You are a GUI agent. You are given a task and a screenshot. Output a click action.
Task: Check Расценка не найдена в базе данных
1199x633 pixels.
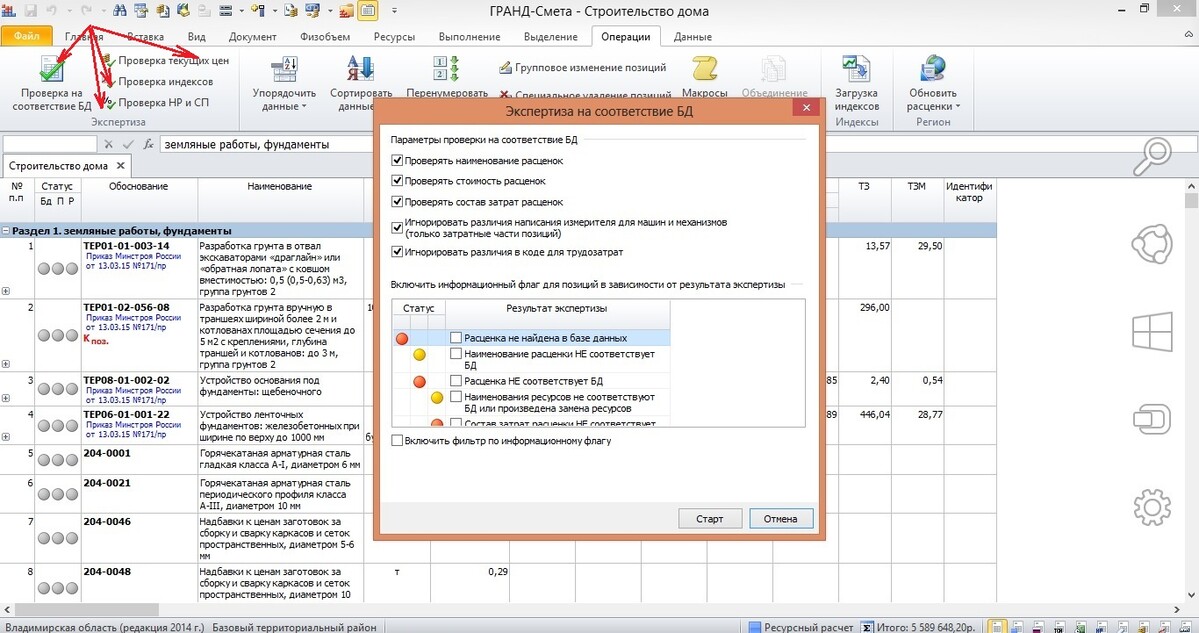click(456, 338)
